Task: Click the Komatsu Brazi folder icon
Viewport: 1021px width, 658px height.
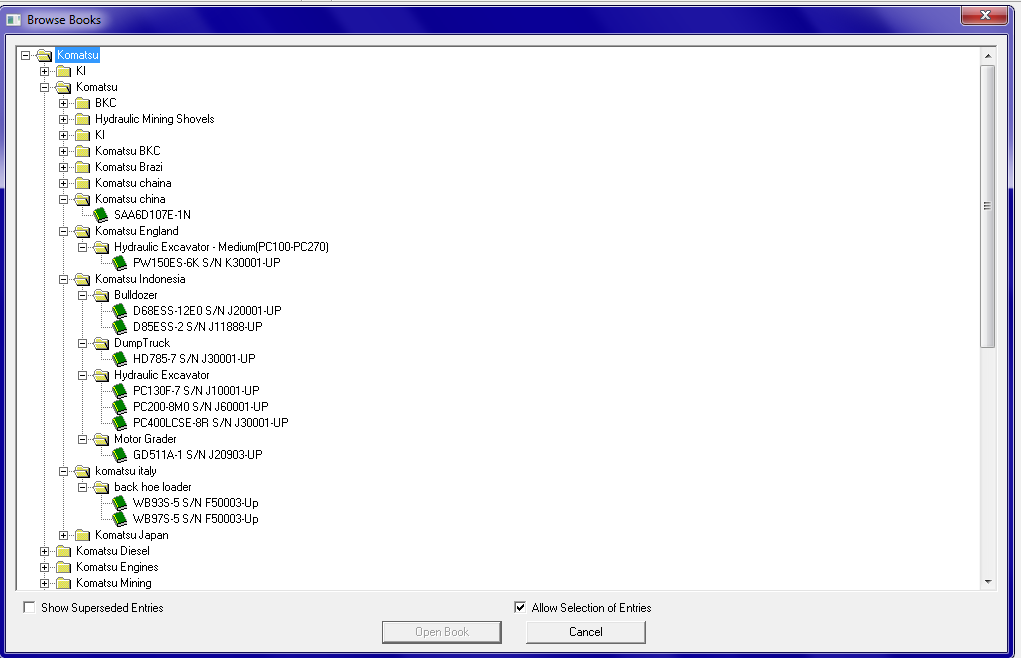Action: coord(83,167)
